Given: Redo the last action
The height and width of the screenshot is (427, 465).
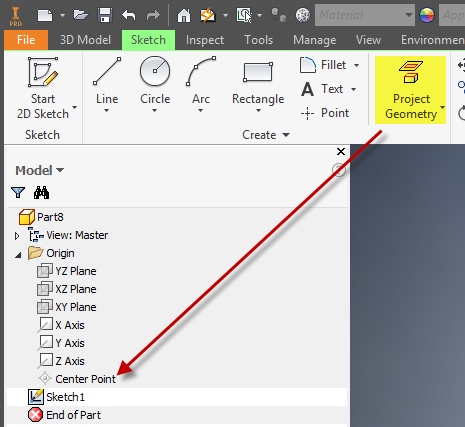Looking at the screenshot, I should (153, 15).
